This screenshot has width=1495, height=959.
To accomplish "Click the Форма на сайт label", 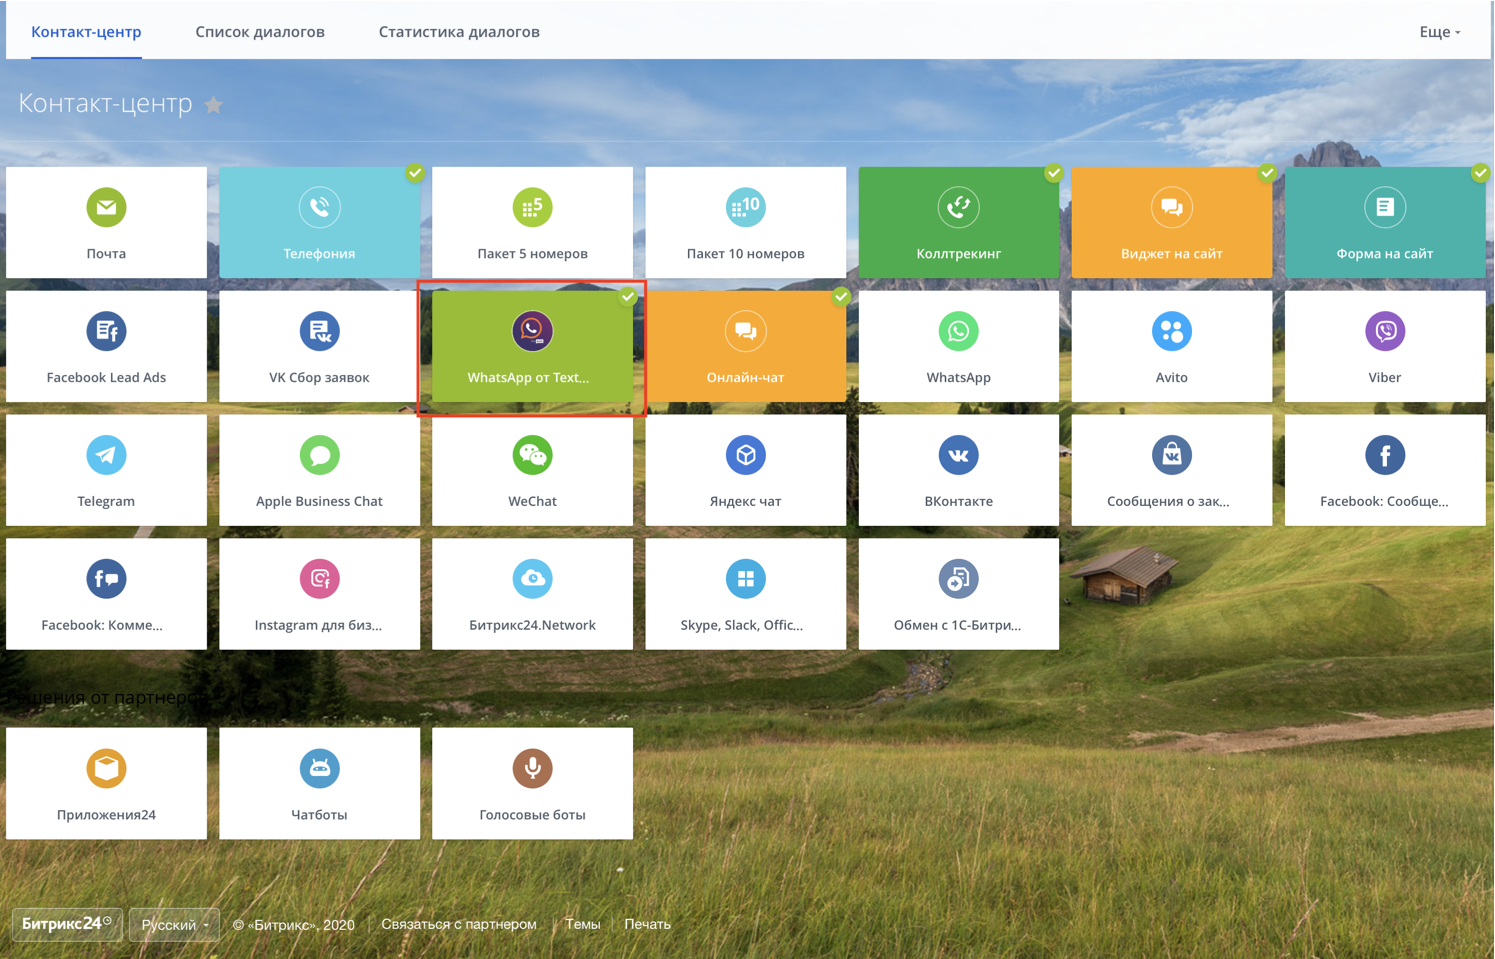I will click(x=1385, y=254).
